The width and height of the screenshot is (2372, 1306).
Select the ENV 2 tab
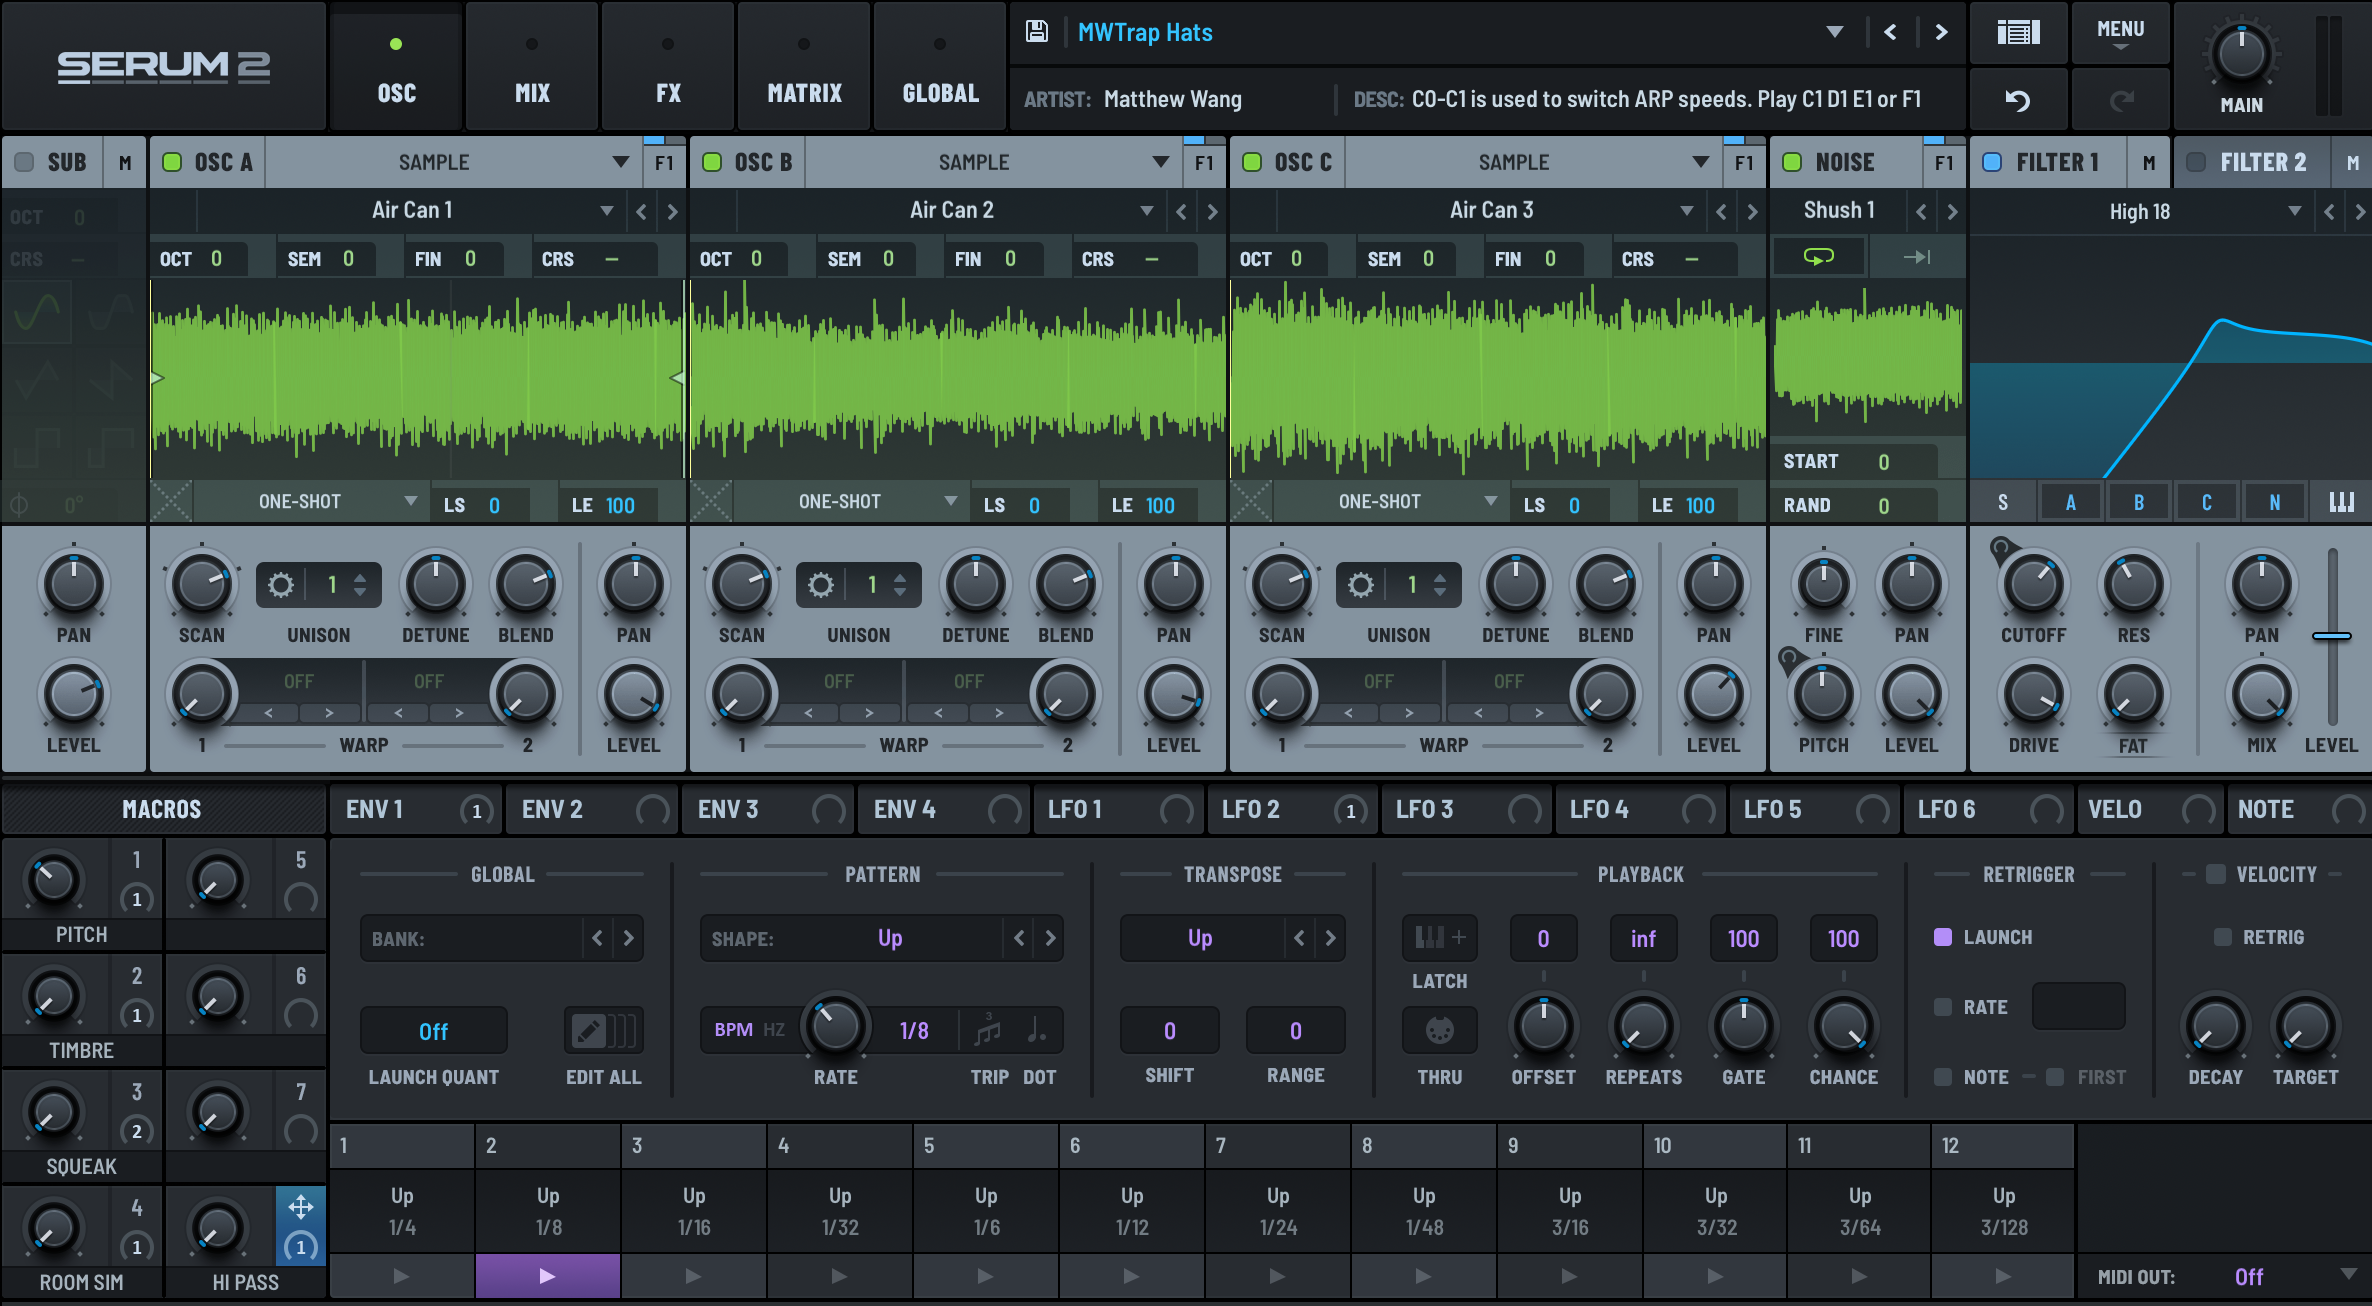(x=592, y=809)
